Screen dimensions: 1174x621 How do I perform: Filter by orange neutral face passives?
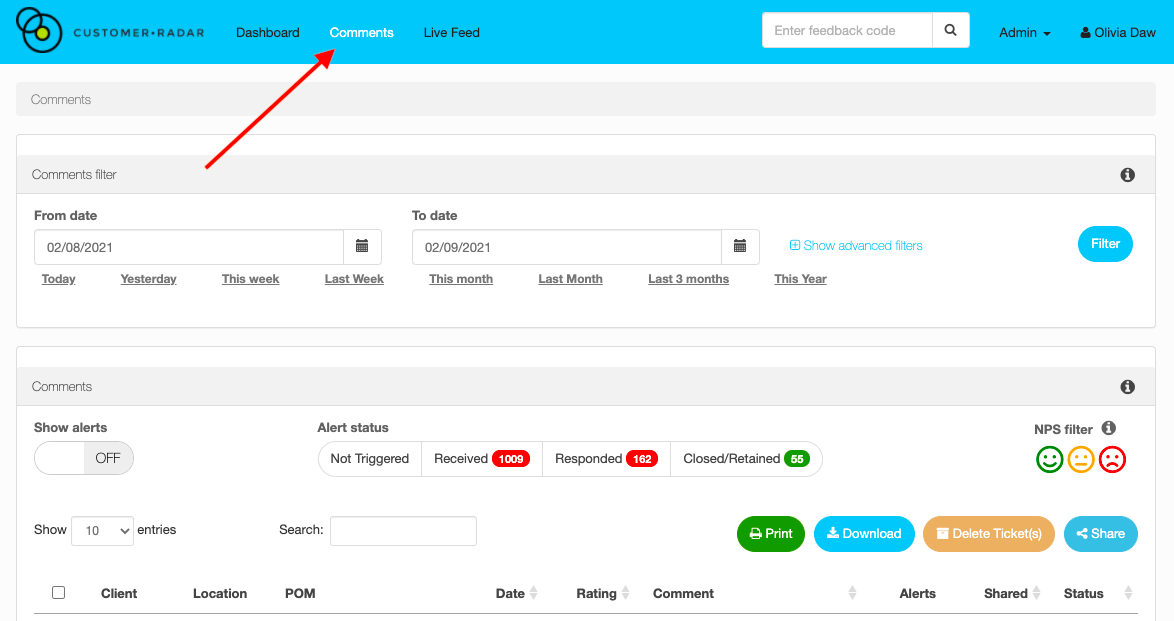[1080, 459]
